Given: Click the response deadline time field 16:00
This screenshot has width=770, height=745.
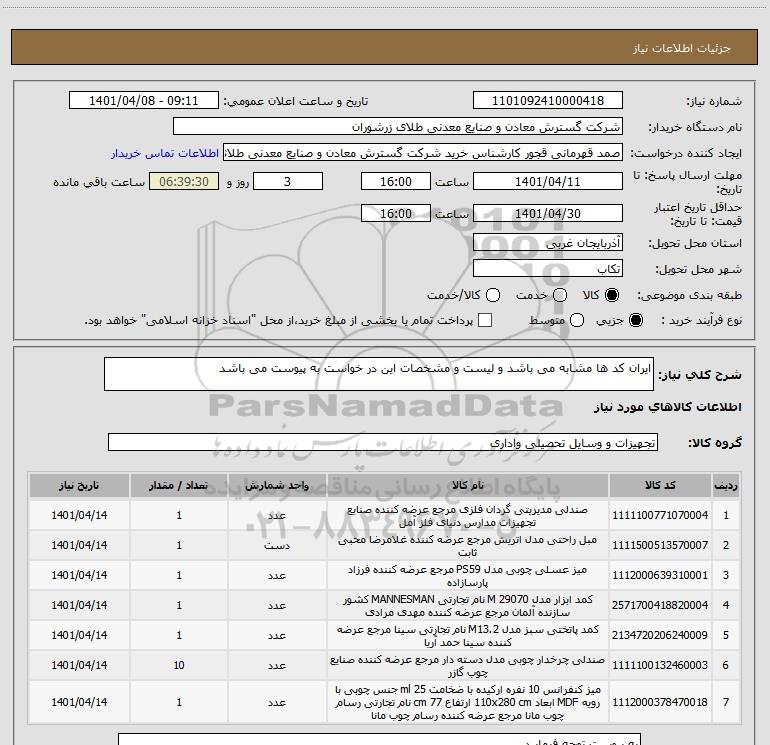Looking at the screenshot, I should 396,181.
